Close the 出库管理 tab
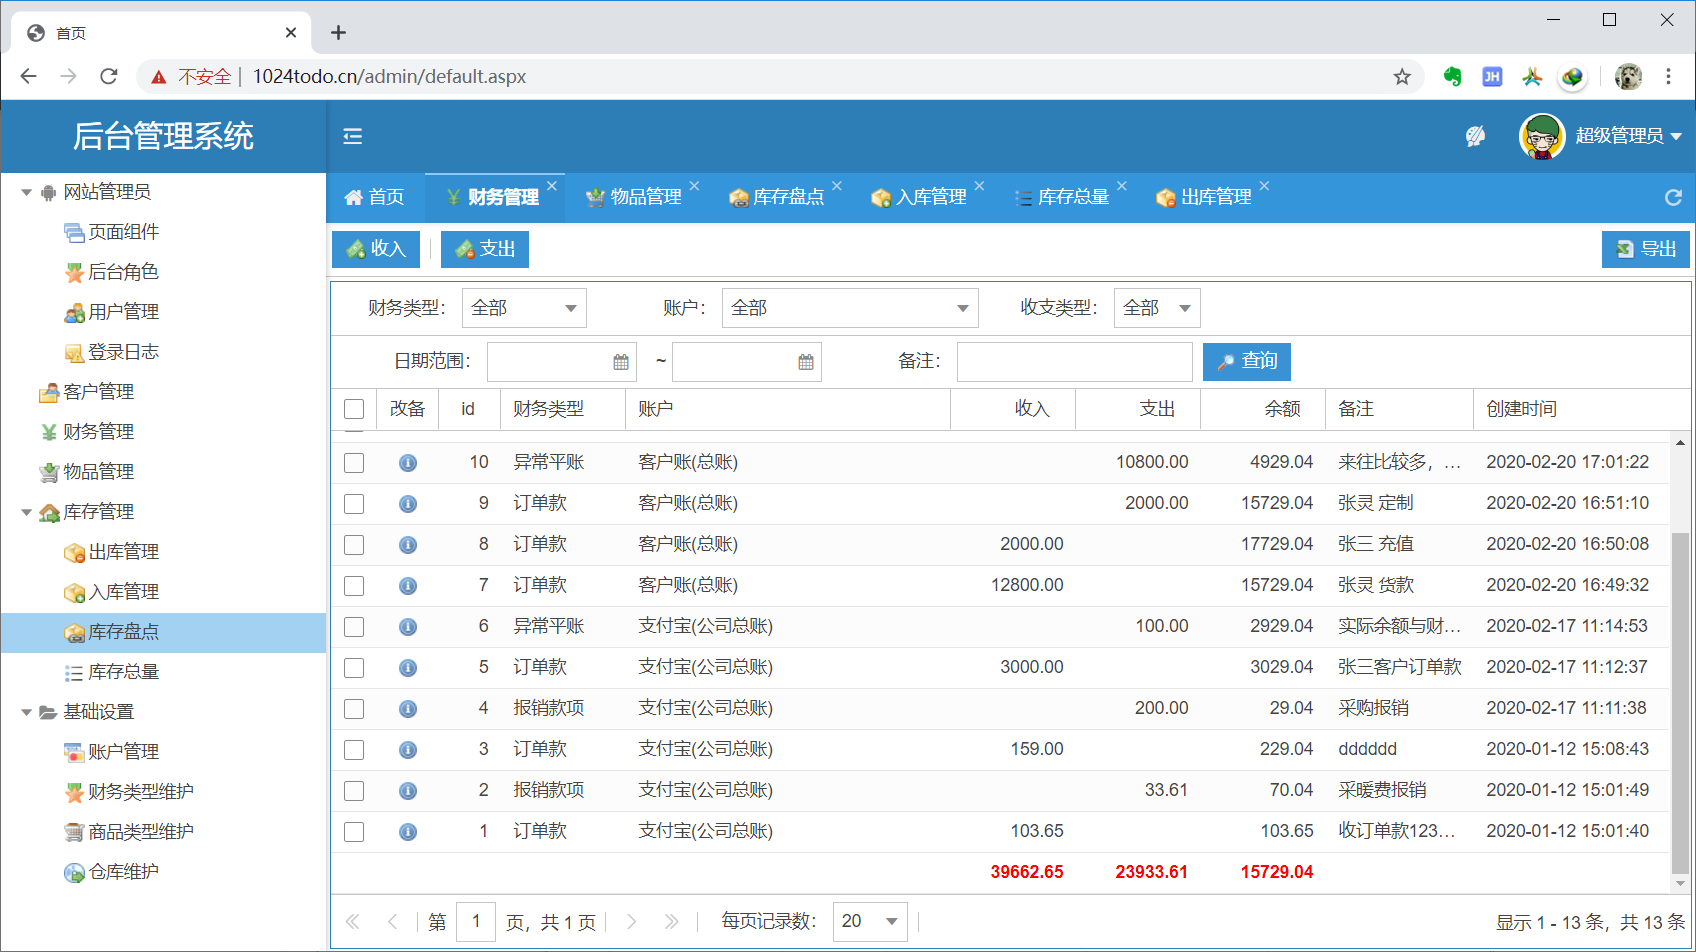The height and width of the screenshot is (952, 1696). click(1264, 186)
